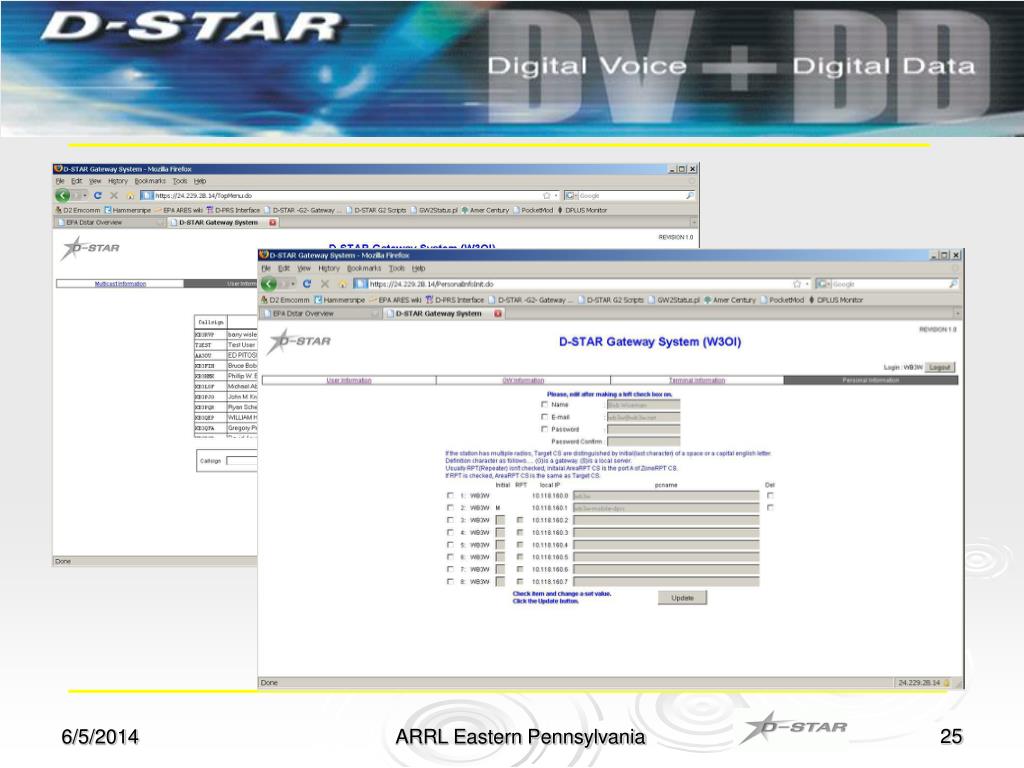Click the Home icon in rear window toolbar

pyautogui.click(x=130, y=195)
